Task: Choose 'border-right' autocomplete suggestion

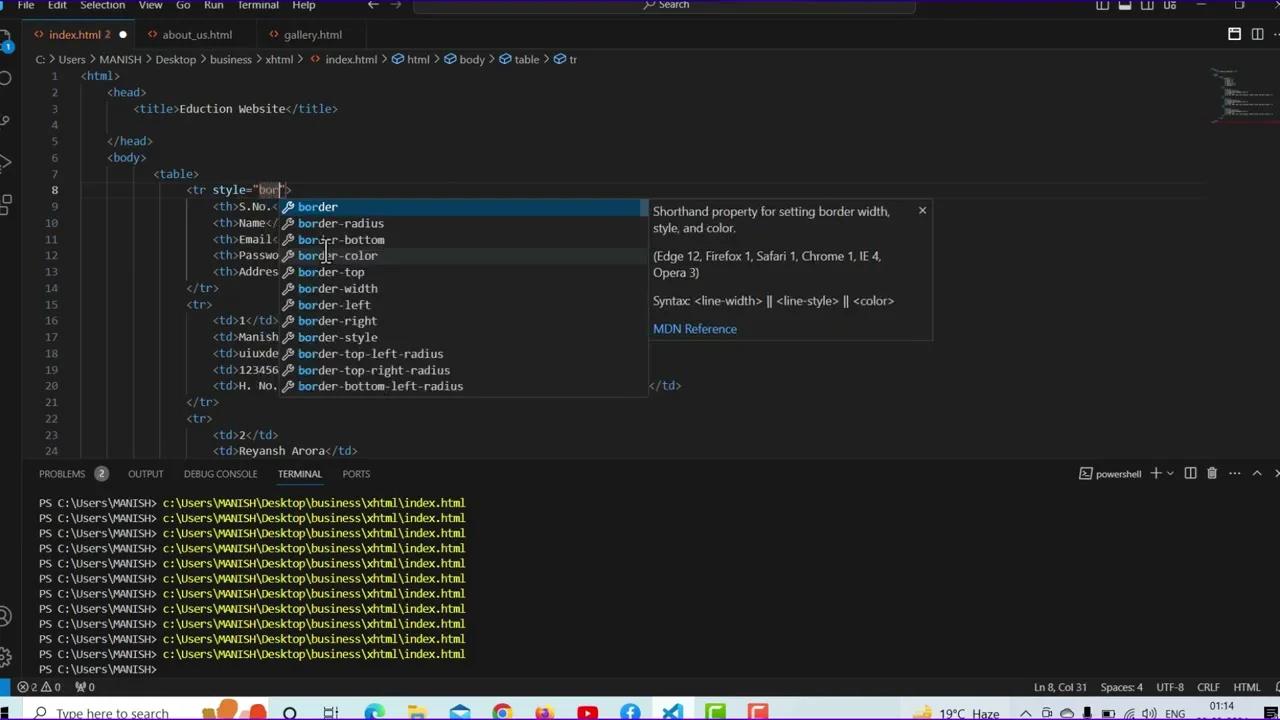Action: tap(463, 321)
